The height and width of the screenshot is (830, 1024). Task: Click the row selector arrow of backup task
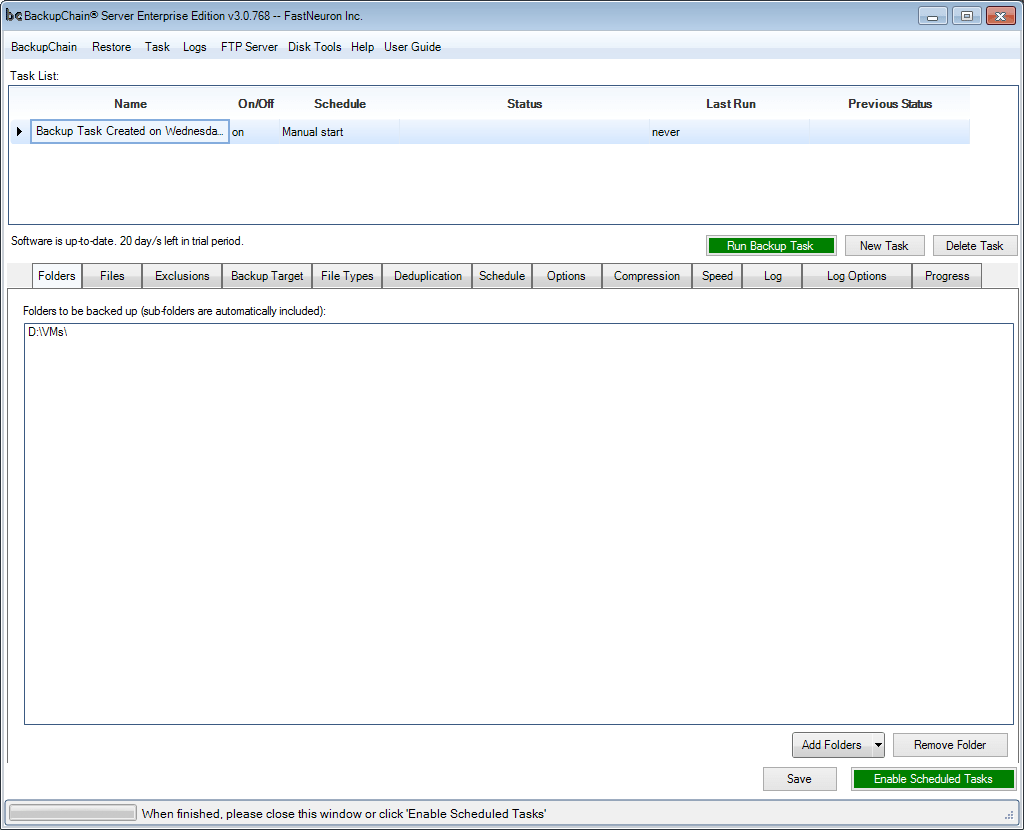tap(20, 131)
